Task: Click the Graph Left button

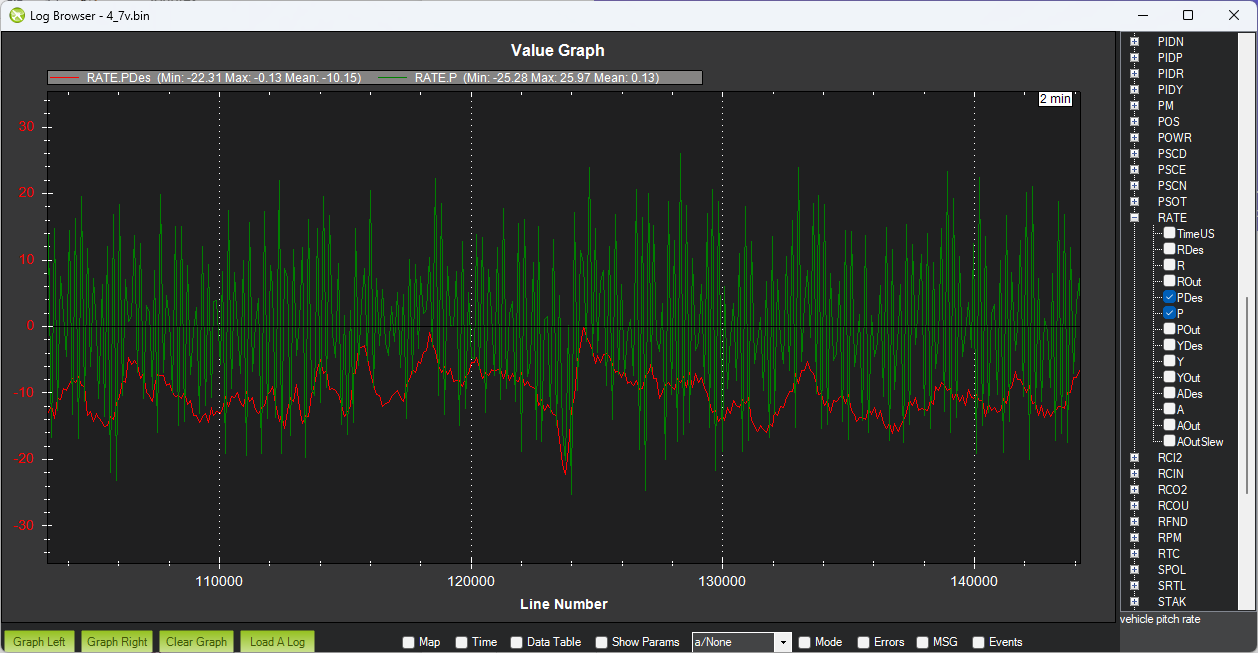Action: tap(40, 642)
